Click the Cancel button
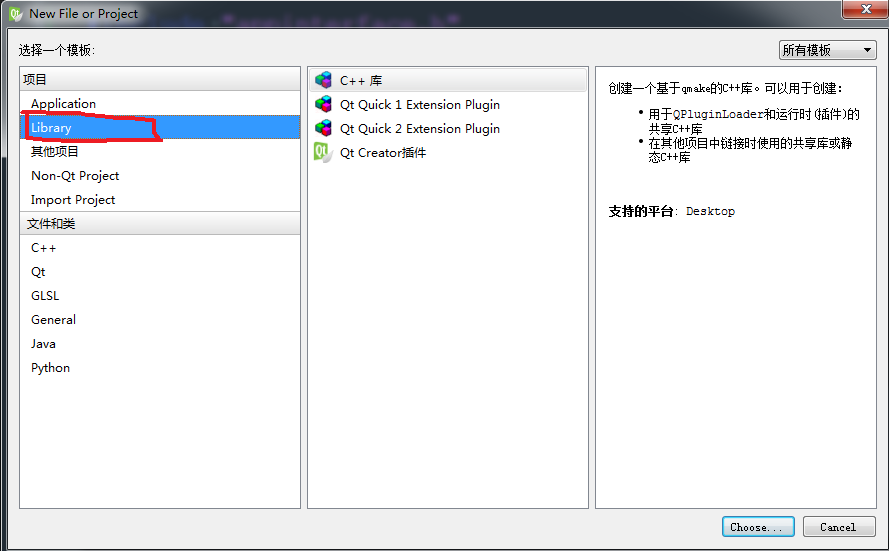This screenshot has width=889, height=551. tap(839, 527)
